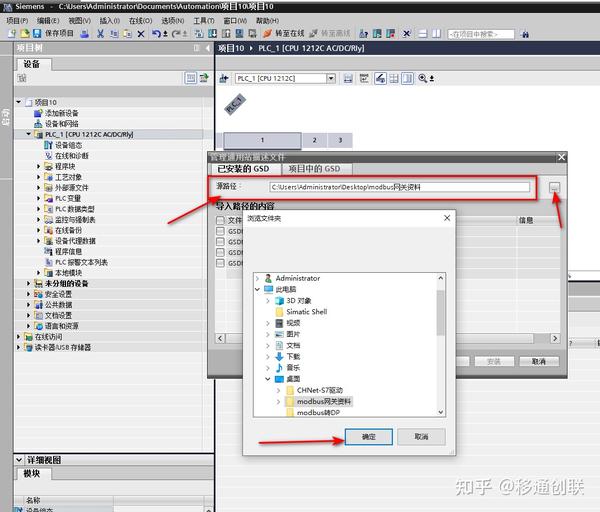Click the network view icon left of PLC_1 dropdown
The image size is (600, 512).
(x=224, y=78)
